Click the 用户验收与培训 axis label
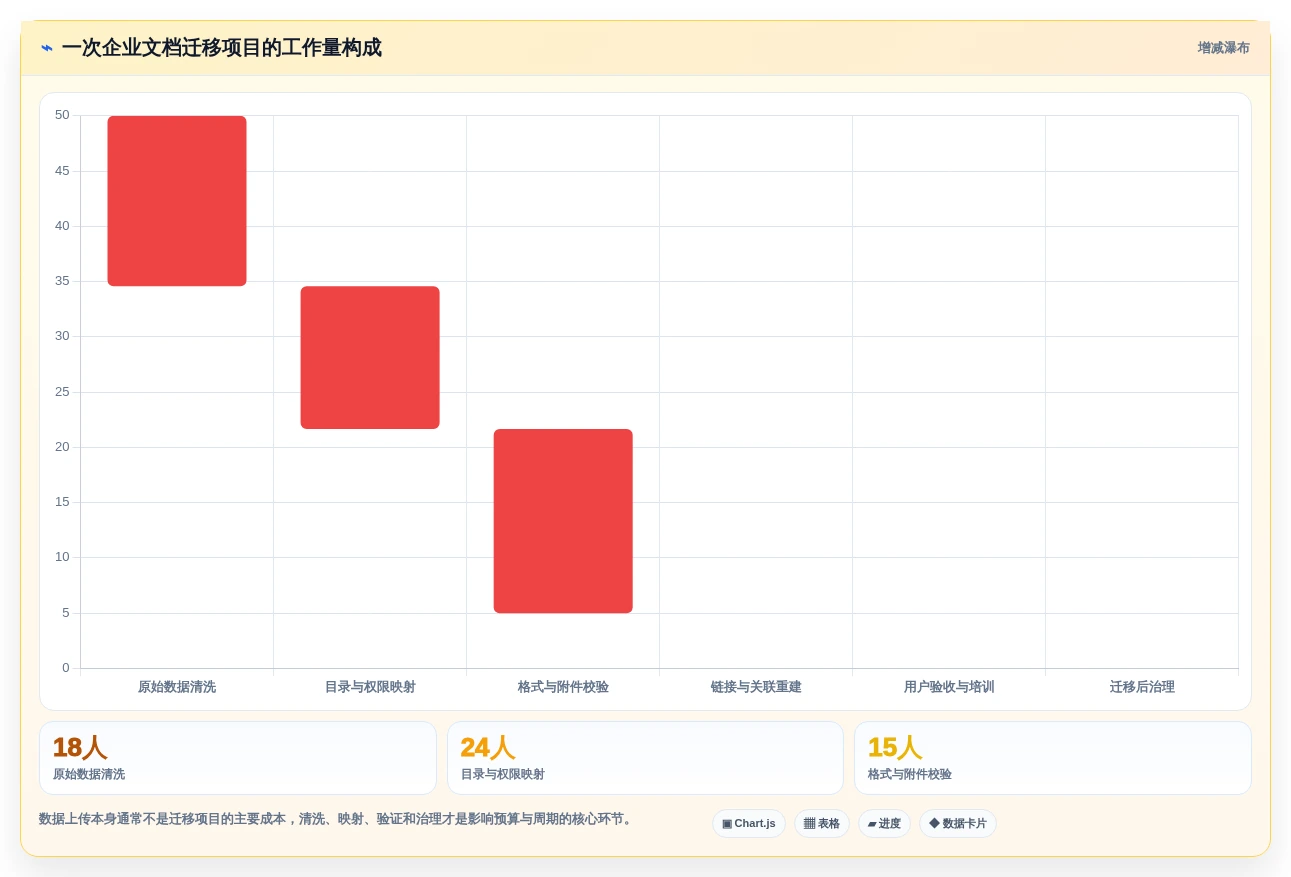Screen dimensions: 1291x877 point(949,687)
